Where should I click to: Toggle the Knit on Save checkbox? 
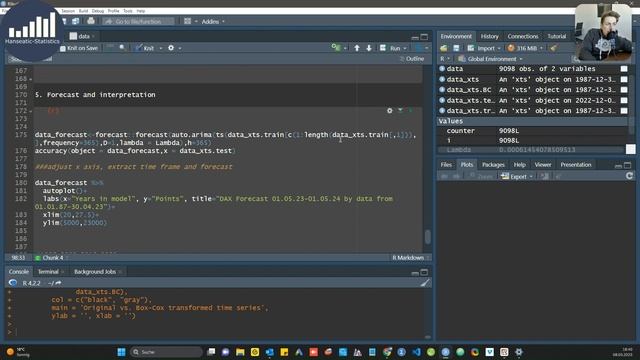(63, 48)
